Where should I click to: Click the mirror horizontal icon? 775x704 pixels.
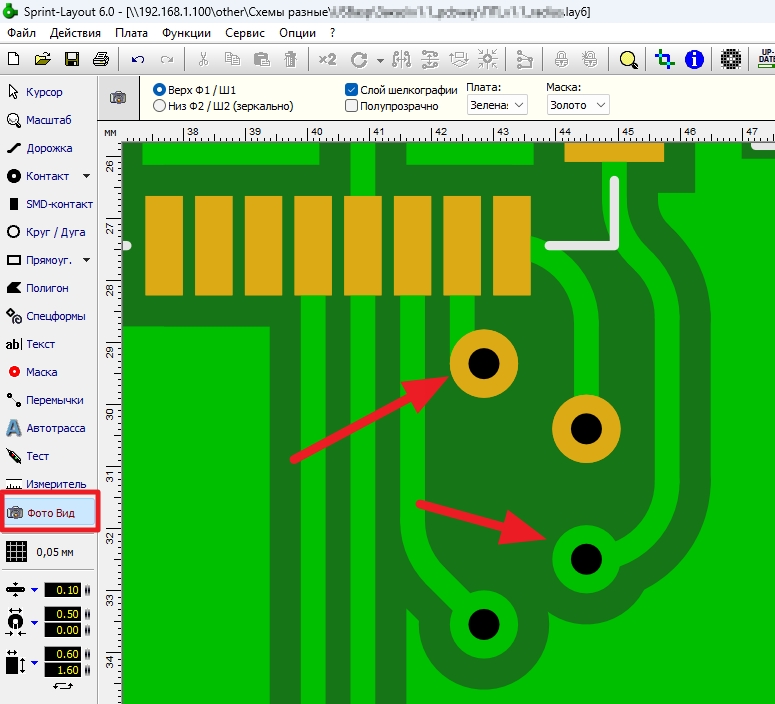point(401,59)
